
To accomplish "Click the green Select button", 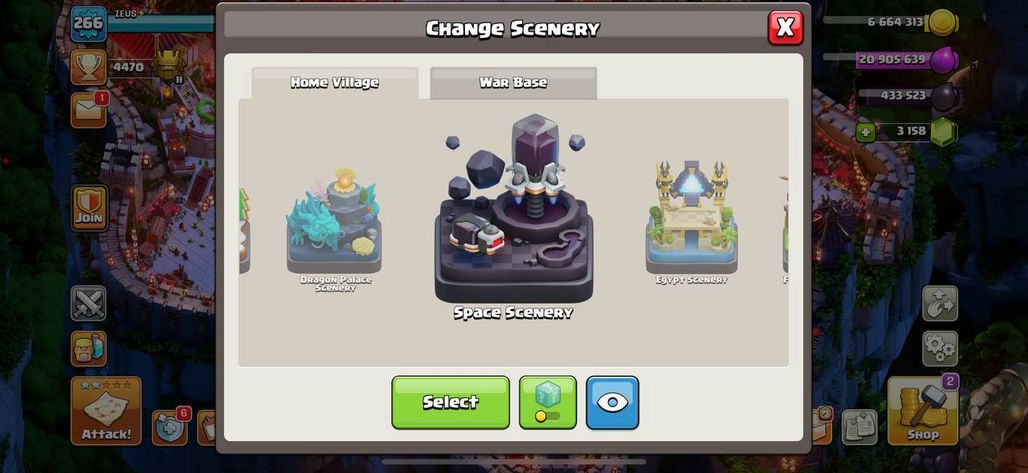I will pyautogui.click(x=450, y=403).
